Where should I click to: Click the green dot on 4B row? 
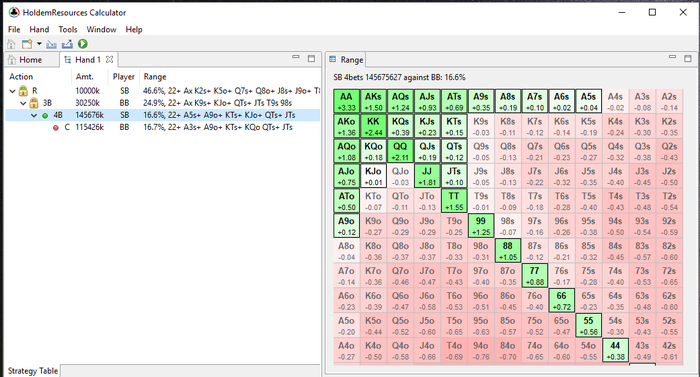[x=45, y=116]
